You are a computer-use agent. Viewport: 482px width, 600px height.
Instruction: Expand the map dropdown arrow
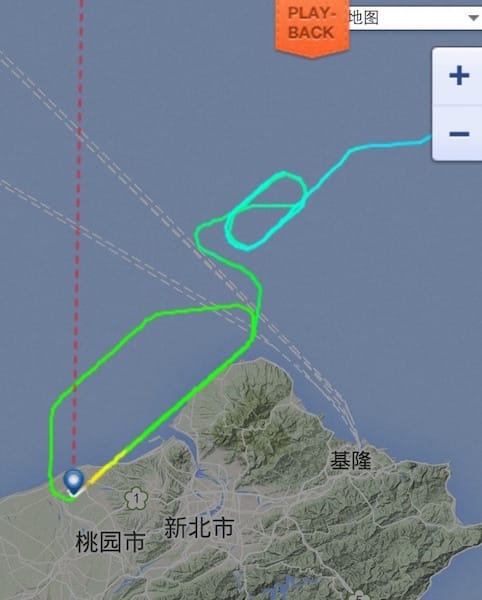[x=473, y=18]
